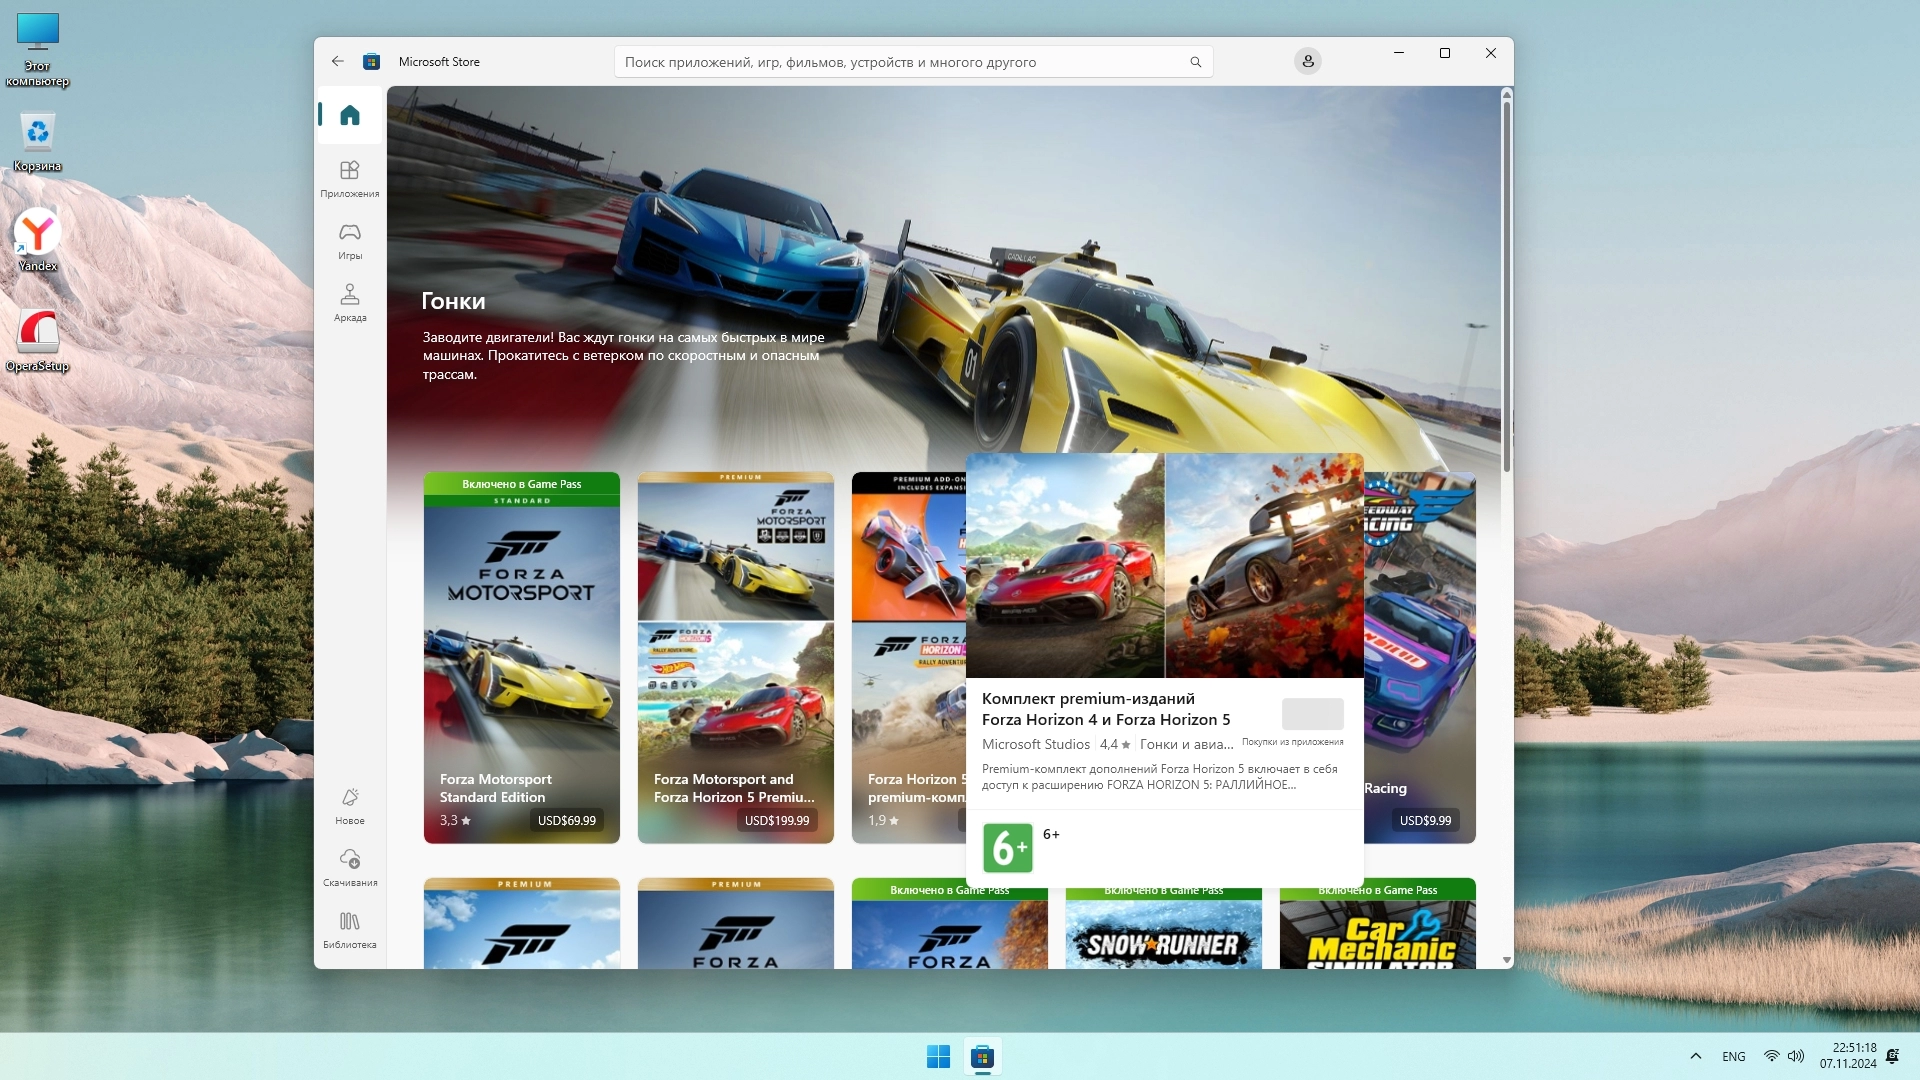Image resolution: width=1920 pixels, height=1080 pixels.
Task: Open the Библиотека (Library) page
Action: tap(349, 929)
